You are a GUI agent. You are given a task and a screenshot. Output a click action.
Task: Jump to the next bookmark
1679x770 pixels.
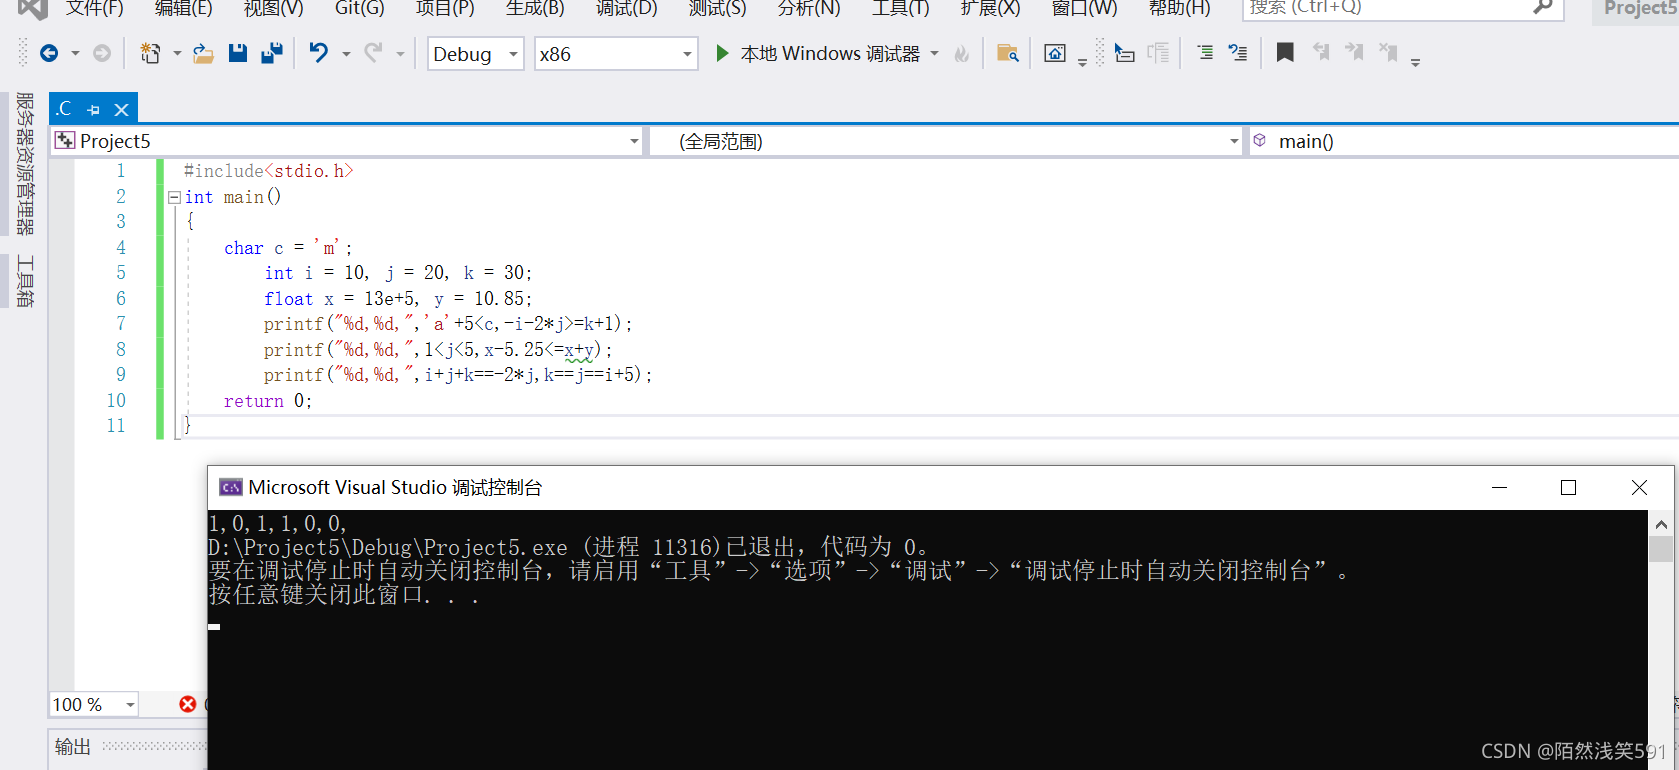(x=1354, y=52)
